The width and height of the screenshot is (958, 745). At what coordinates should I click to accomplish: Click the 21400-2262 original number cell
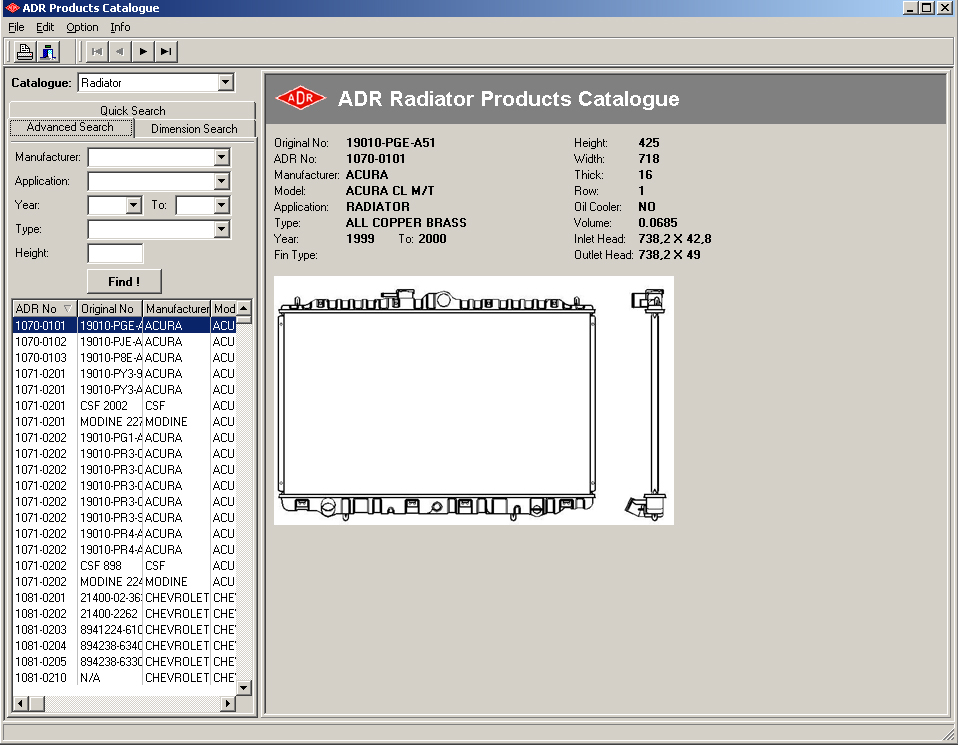[110, 614]
